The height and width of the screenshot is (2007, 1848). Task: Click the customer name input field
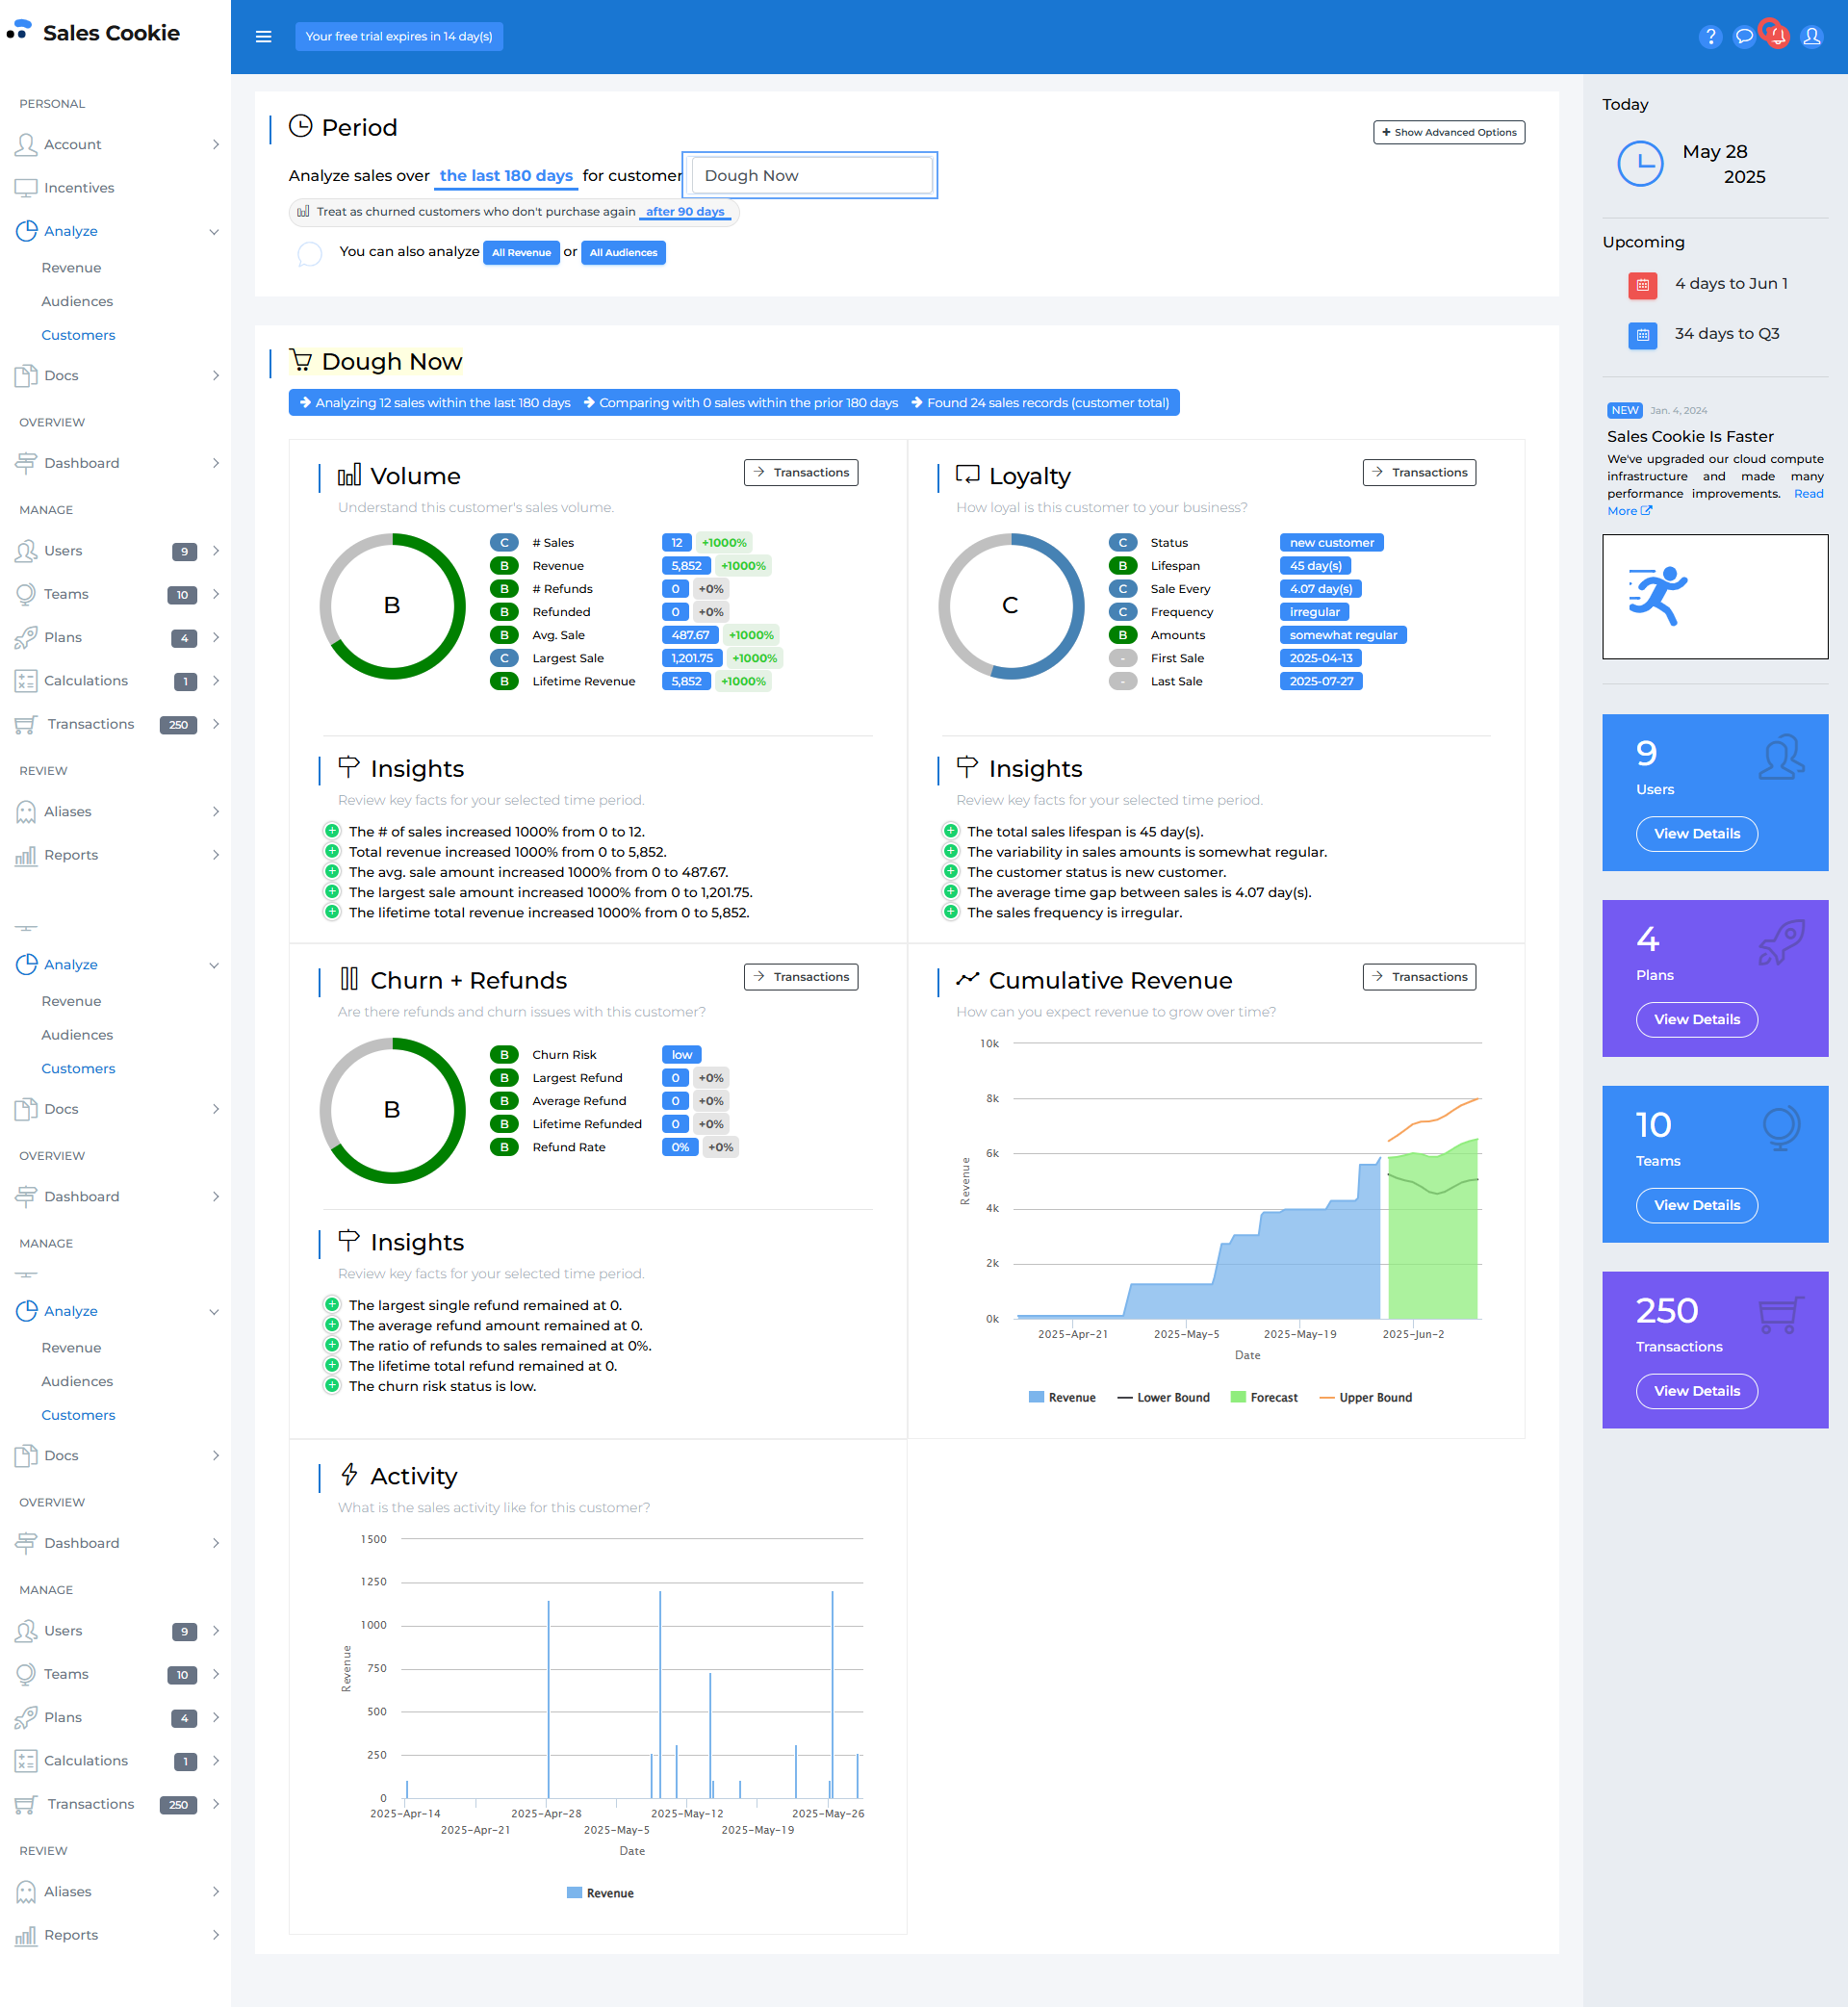pyautogui.click(x=811, y=176)
